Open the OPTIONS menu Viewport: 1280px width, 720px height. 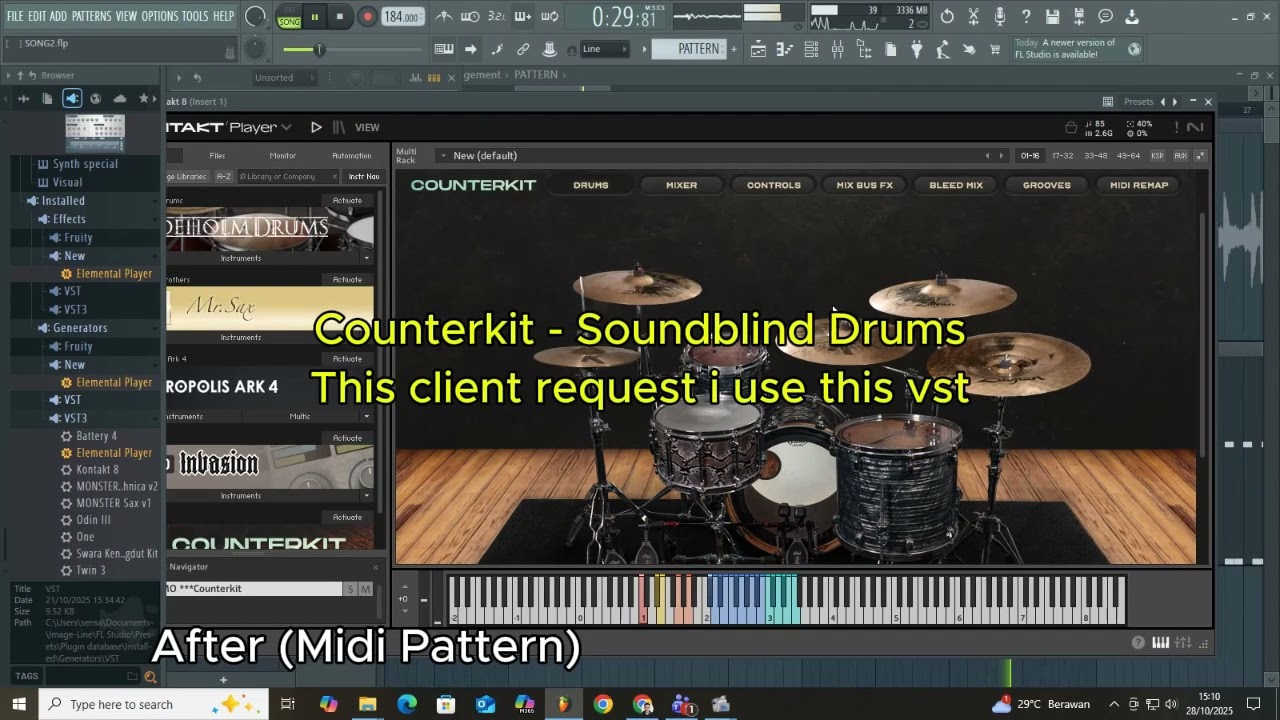(x=159, y=17)
